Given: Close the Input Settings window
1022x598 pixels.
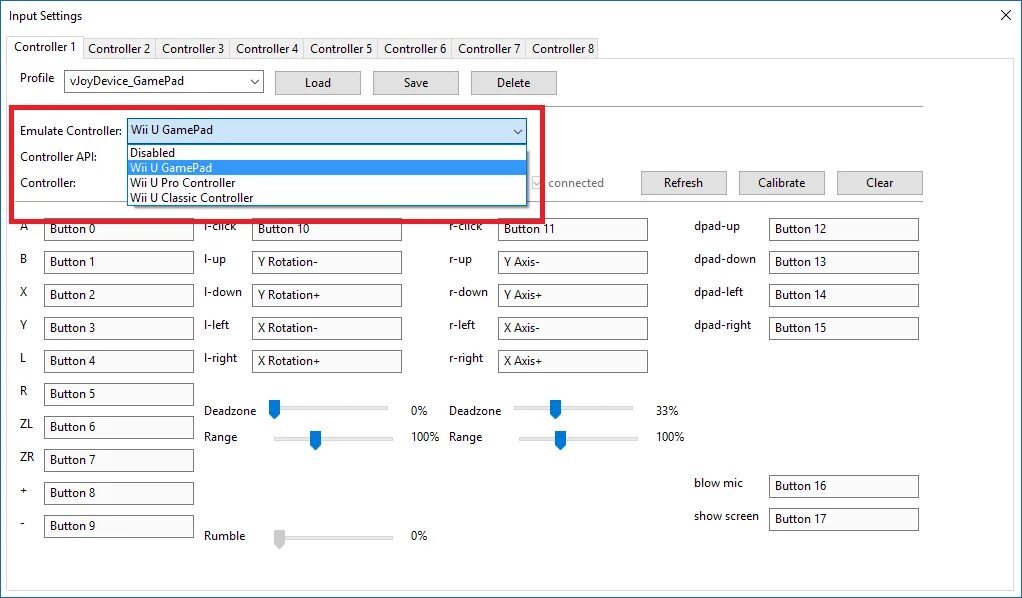Looking at the screenshot, I should click(1006, 15).
